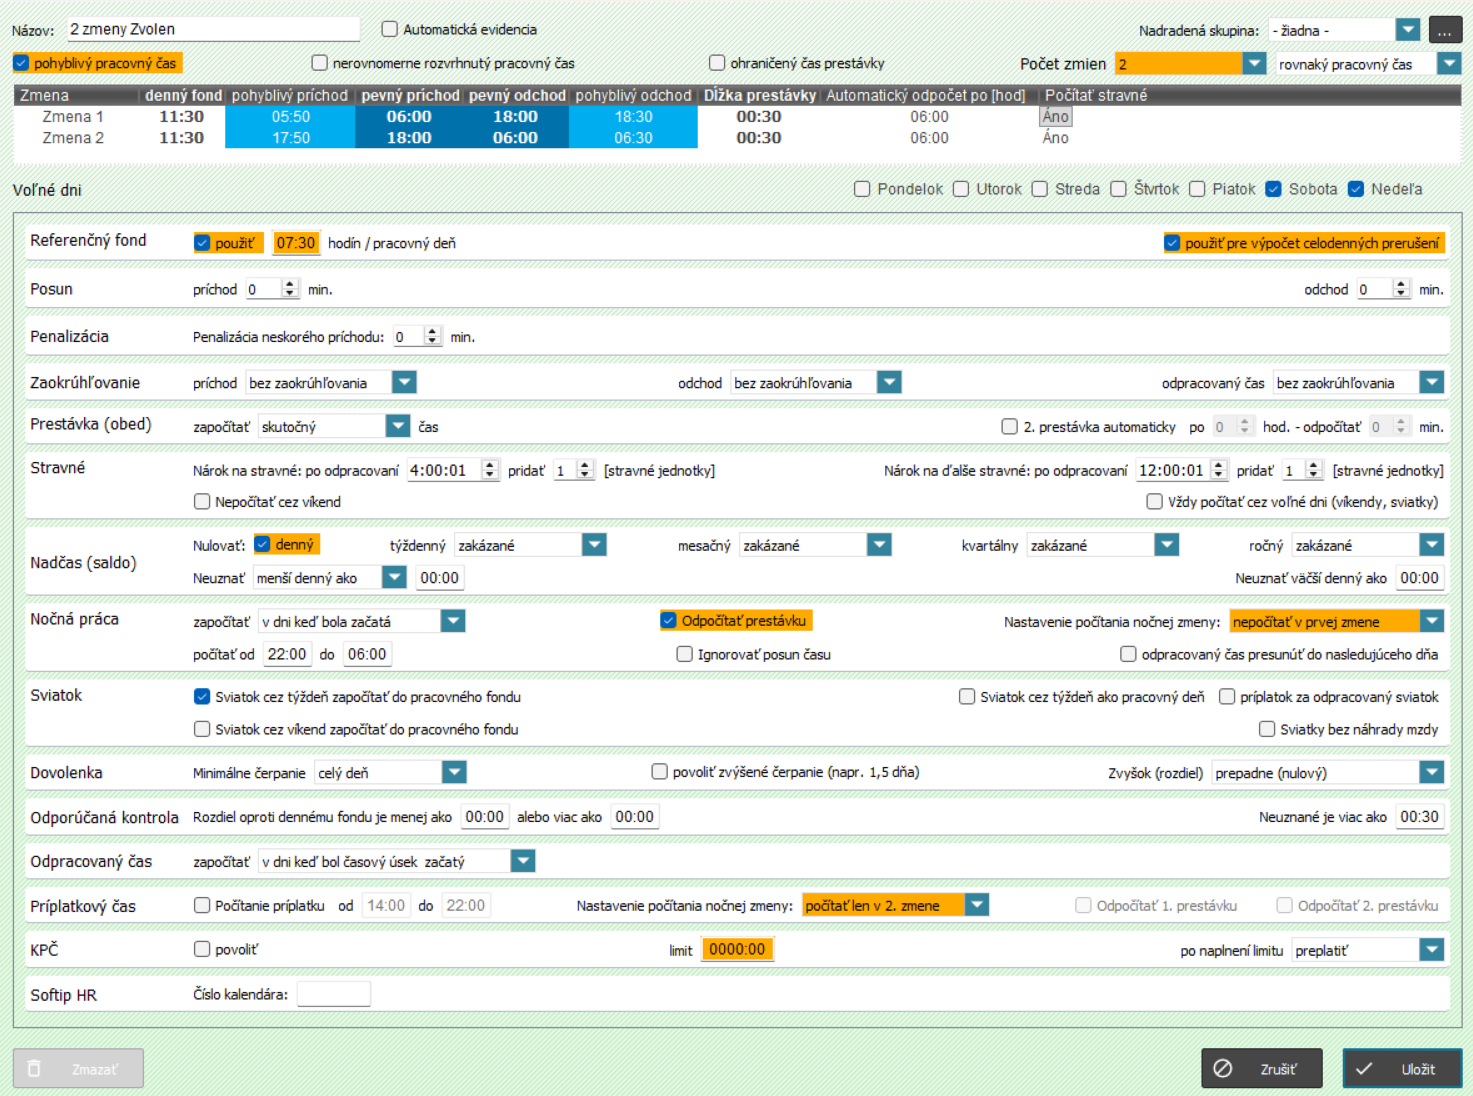This screenshot has height=1096, width=1473.
Task: Open the príchod Zaokrúhľovanie dropdown
Action: [x=404, y=383]
